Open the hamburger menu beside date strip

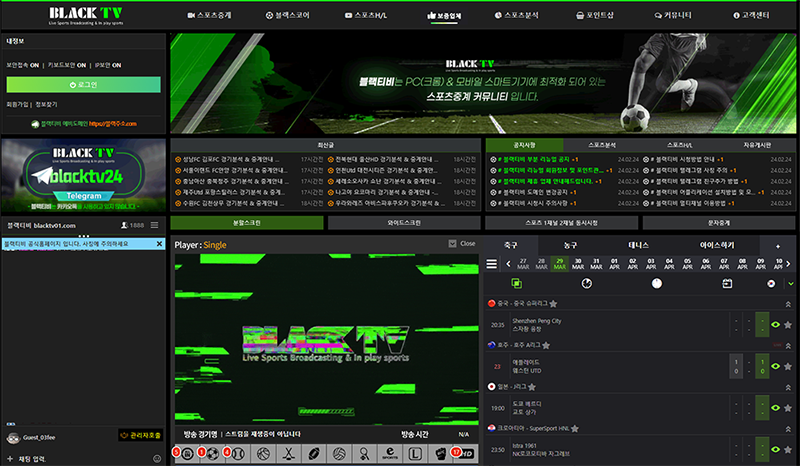click(x=491, y=264)
